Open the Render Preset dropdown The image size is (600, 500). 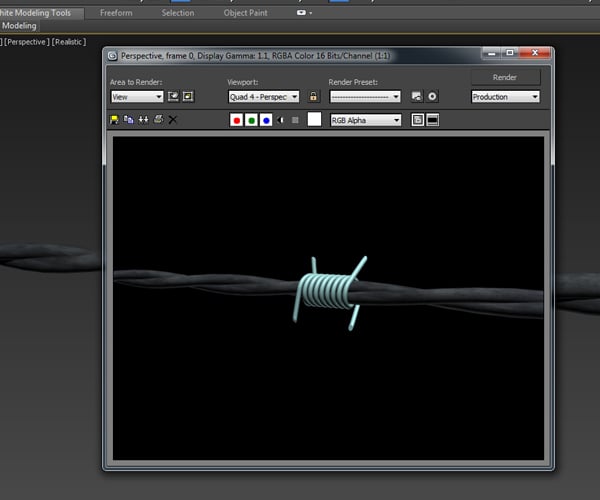pos(365,97)
